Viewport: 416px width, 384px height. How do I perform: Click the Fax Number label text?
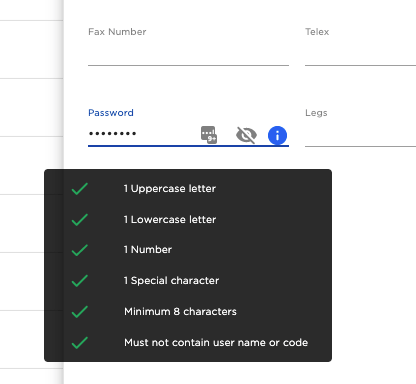[x=117, y=32]
